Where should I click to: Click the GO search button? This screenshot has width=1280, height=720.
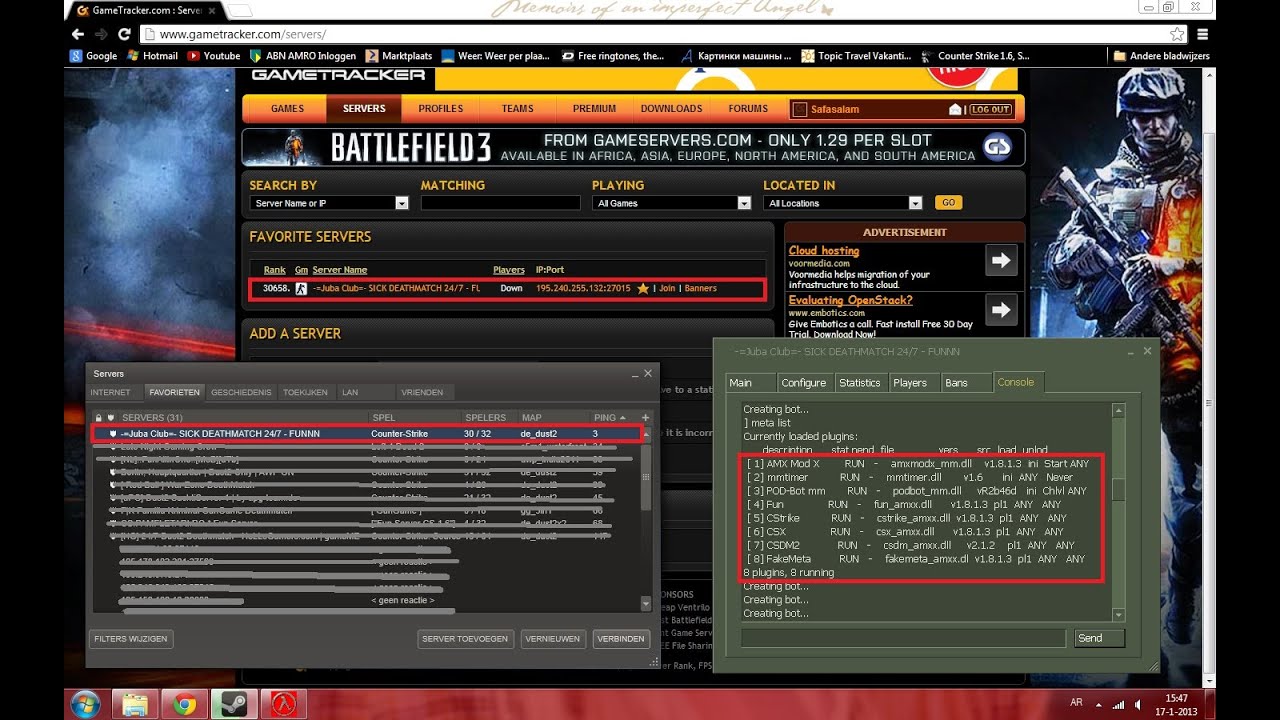click(x=948, y=202)
